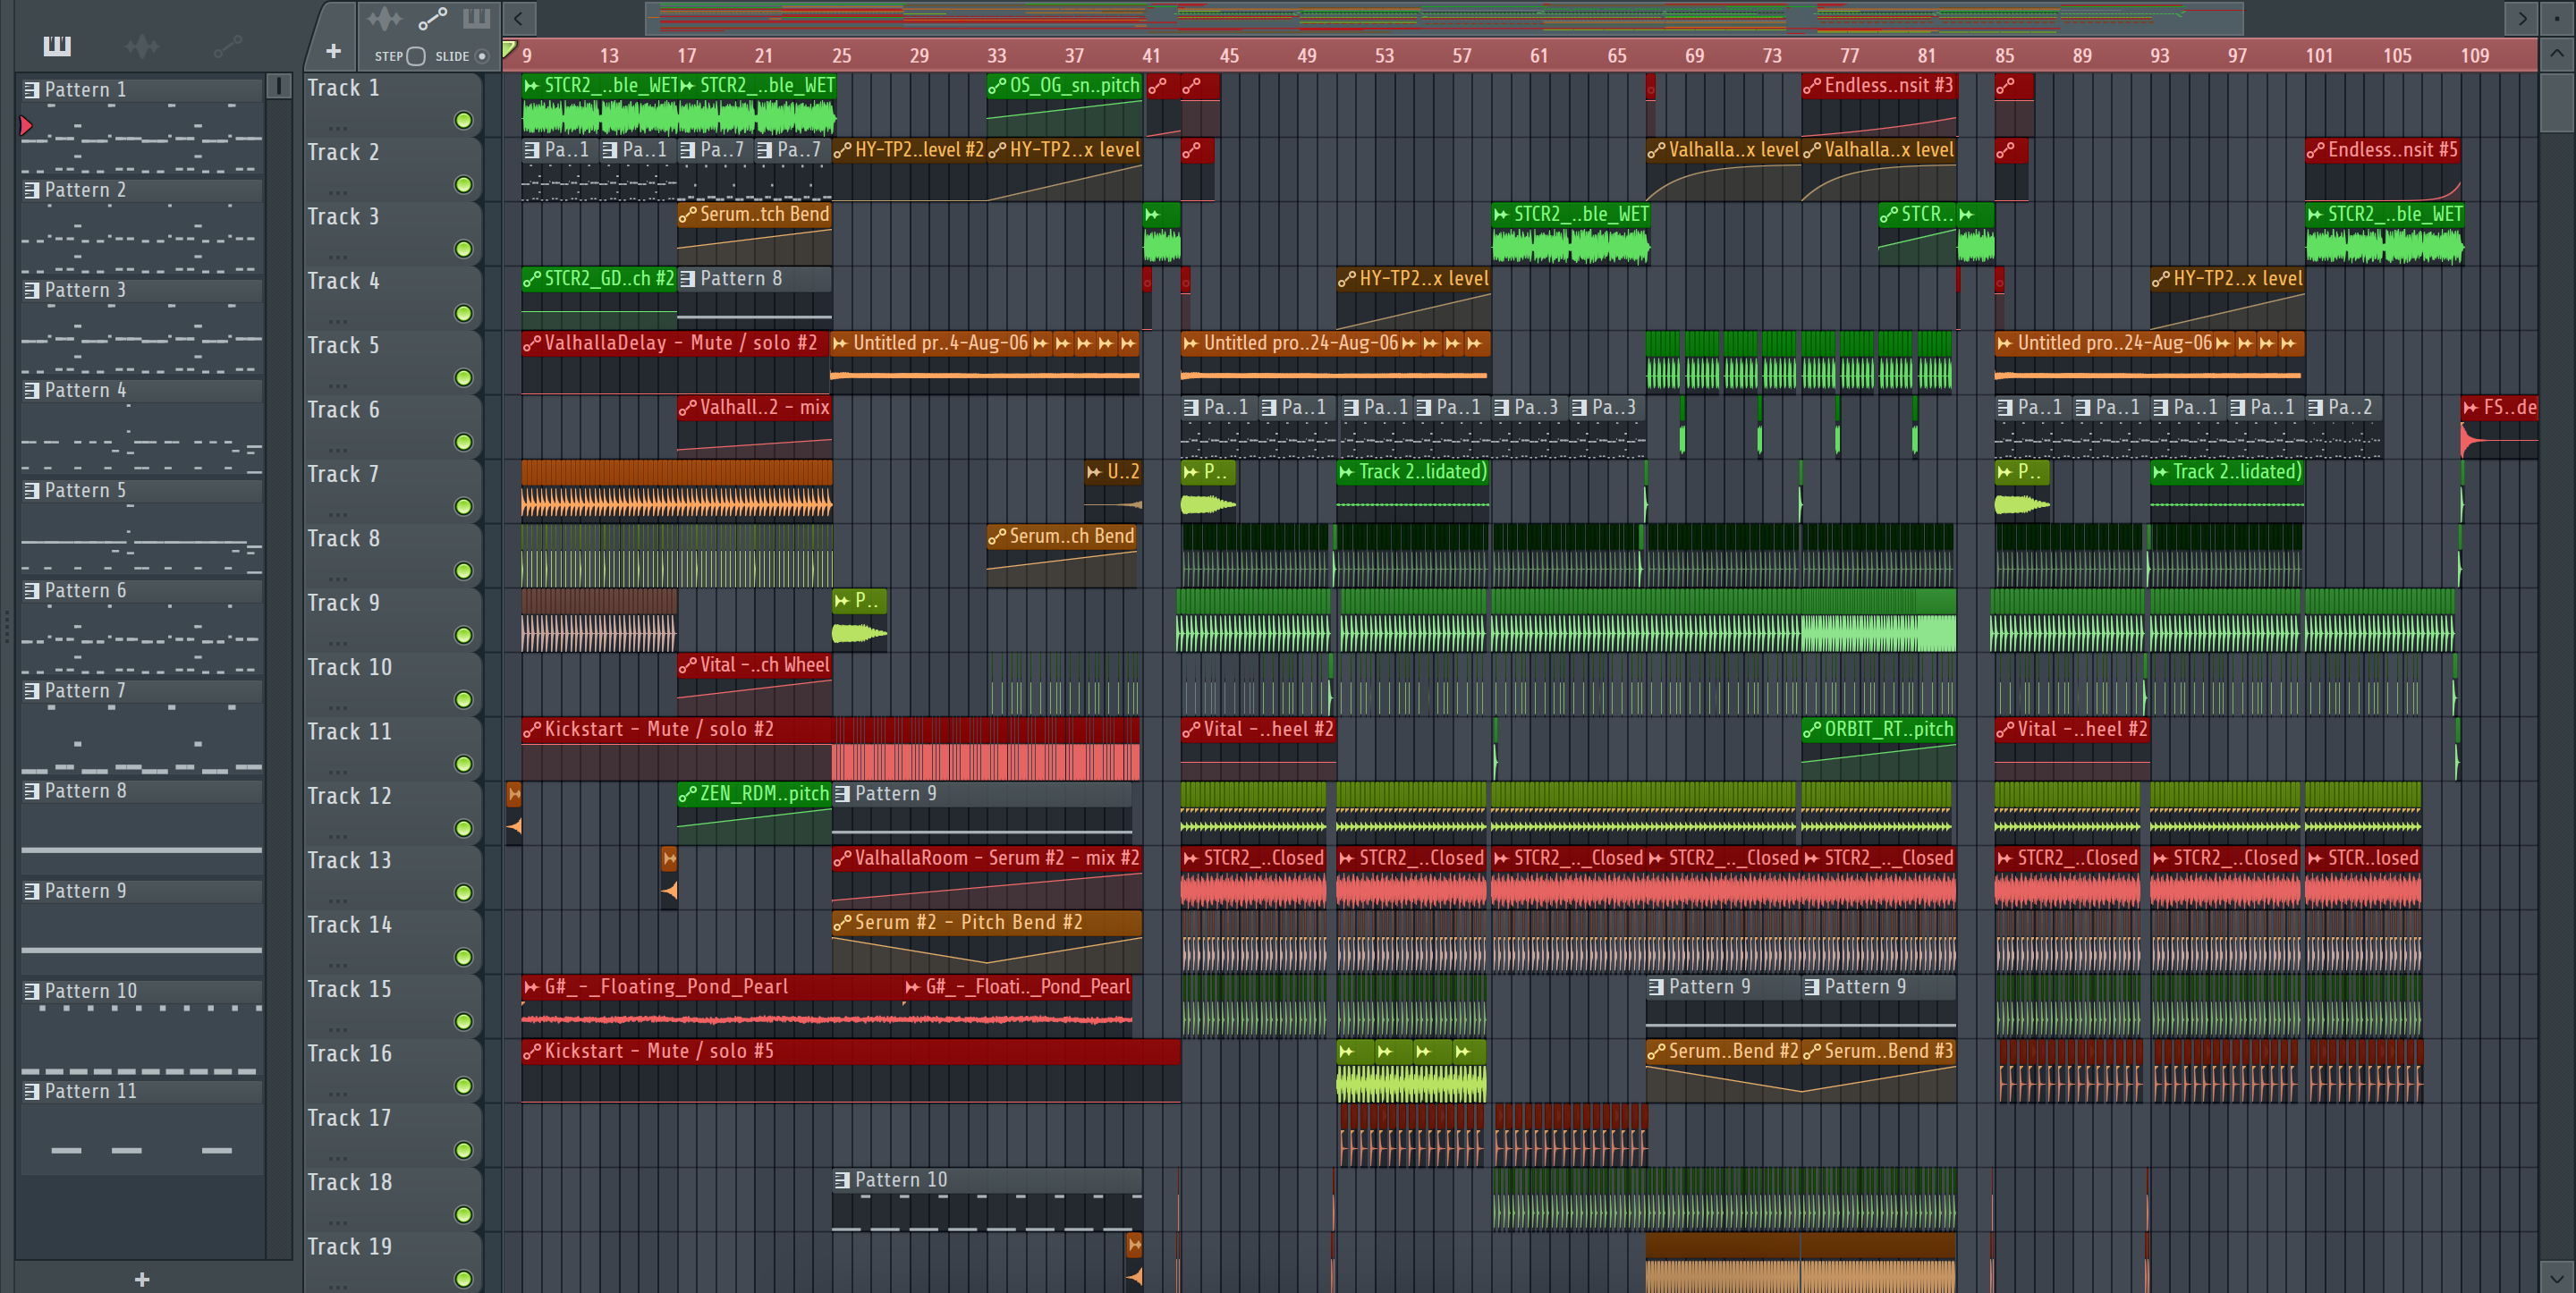Click bar 77 on the timeline ruler
2576x1293 pixels.
pyautogui.click(x=1849, y=56)
